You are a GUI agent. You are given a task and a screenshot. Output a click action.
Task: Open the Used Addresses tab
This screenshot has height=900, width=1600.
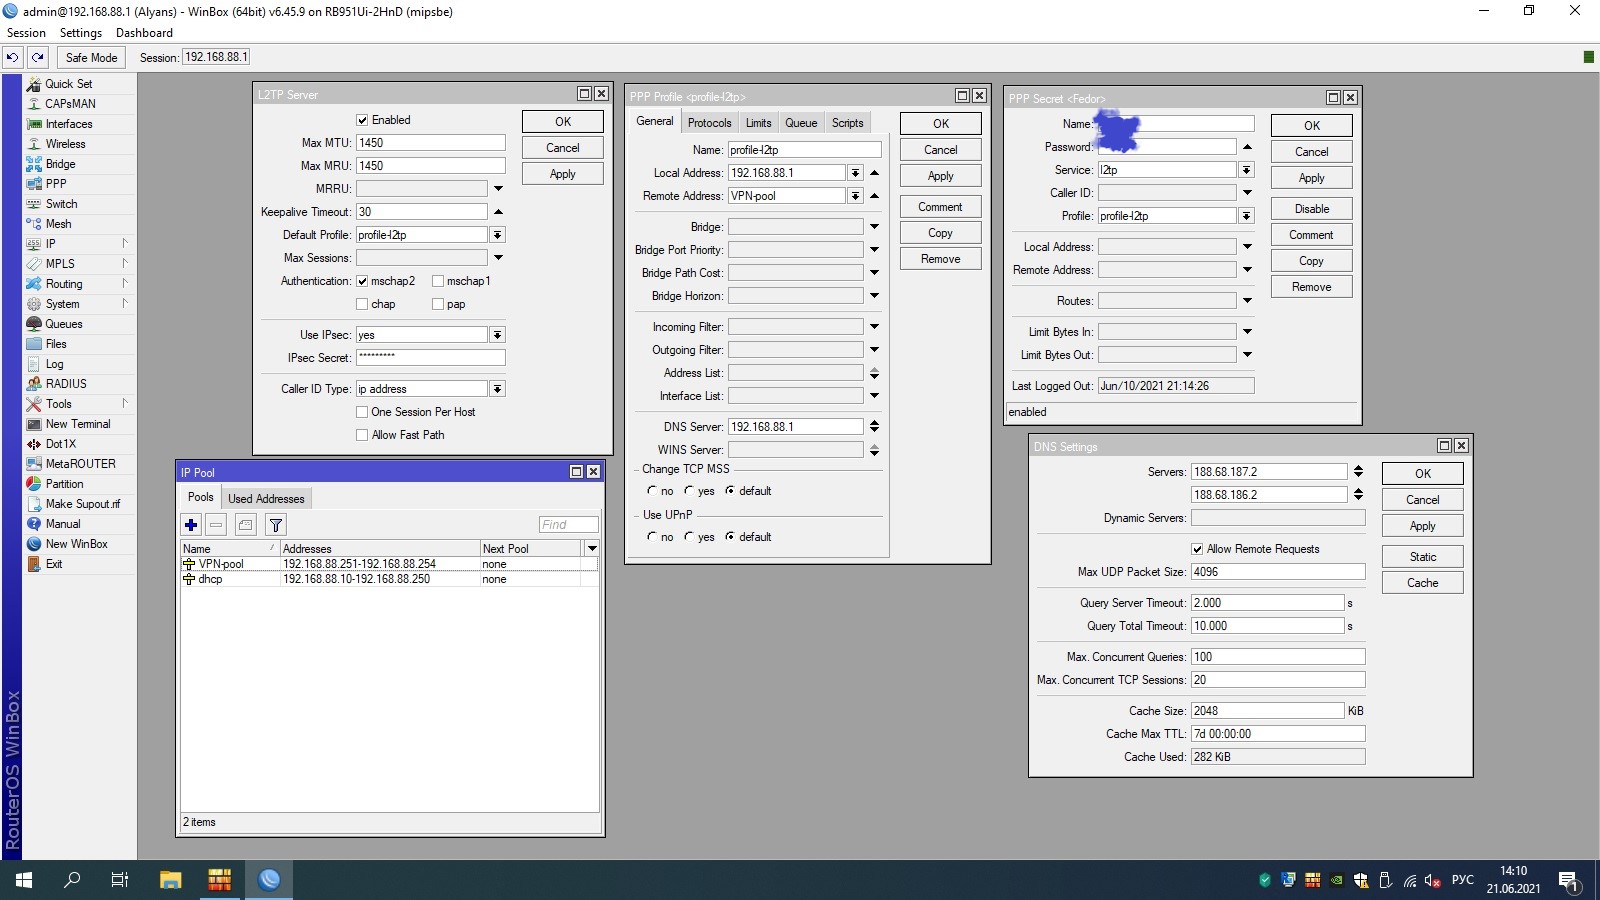266,499
